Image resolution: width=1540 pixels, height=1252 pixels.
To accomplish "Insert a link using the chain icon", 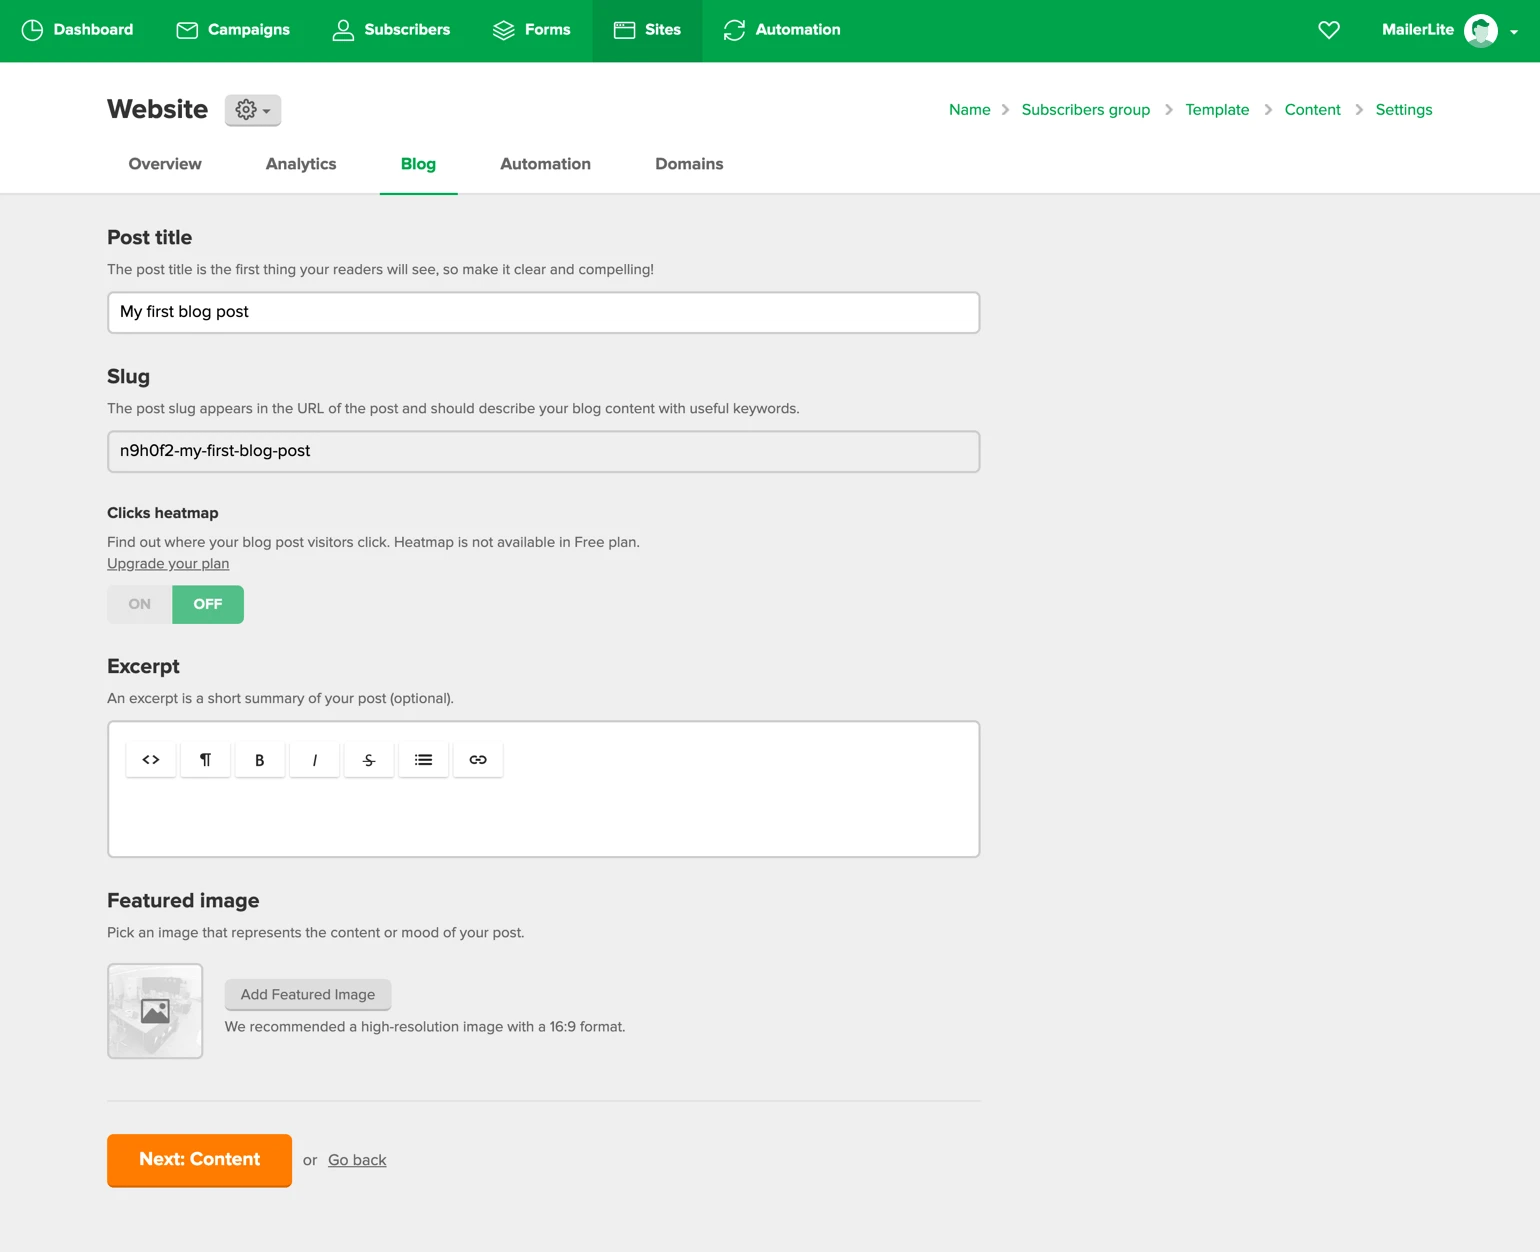I will pyautogui.click(x=478, y=760).
